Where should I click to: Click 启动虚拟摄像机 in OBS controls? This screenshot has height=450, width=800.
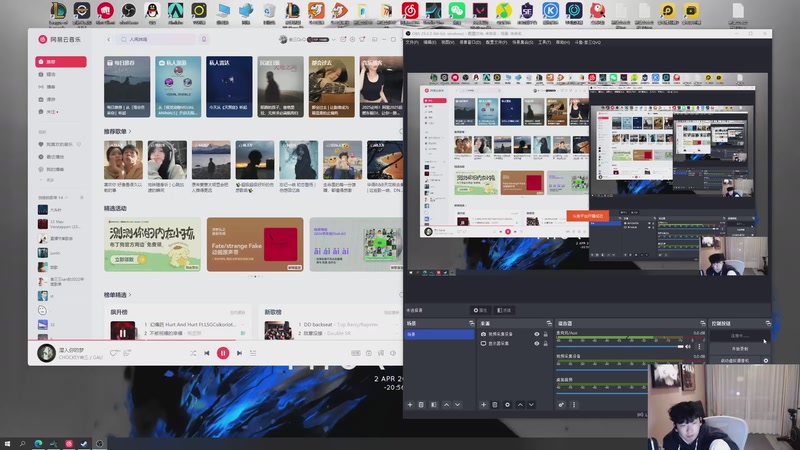(735, 361)
